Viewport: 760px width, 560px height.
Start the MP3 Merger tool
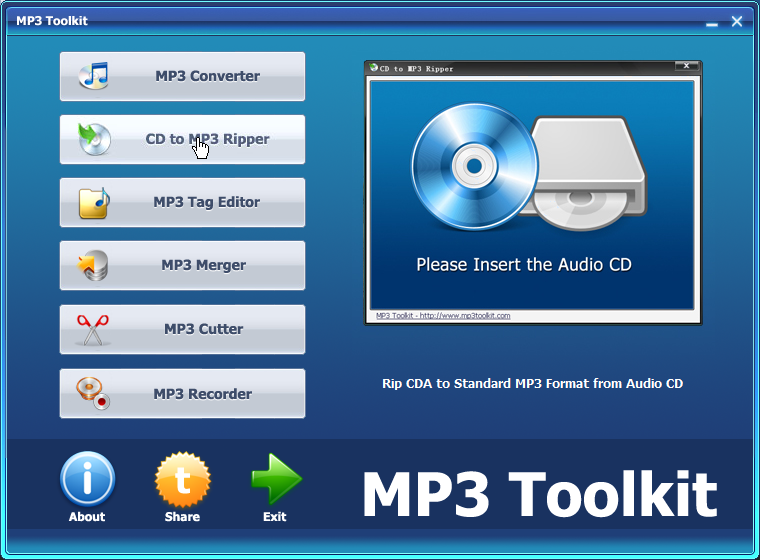(182, 266)
